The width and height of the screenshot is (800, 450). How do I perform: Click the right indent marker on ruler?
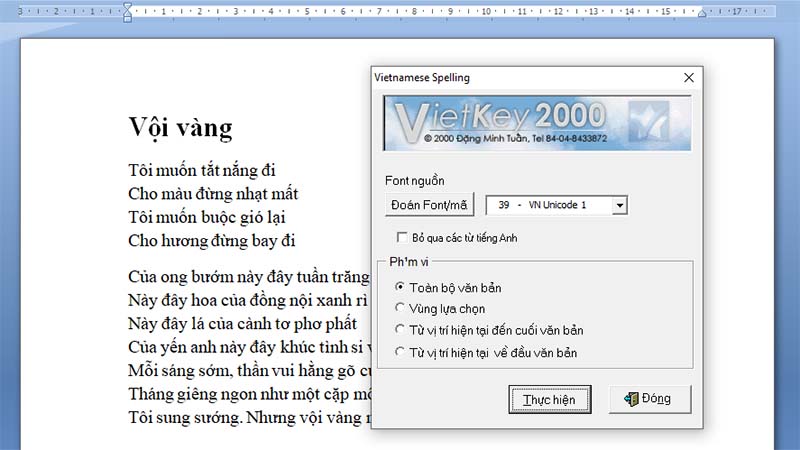point(702,13)
